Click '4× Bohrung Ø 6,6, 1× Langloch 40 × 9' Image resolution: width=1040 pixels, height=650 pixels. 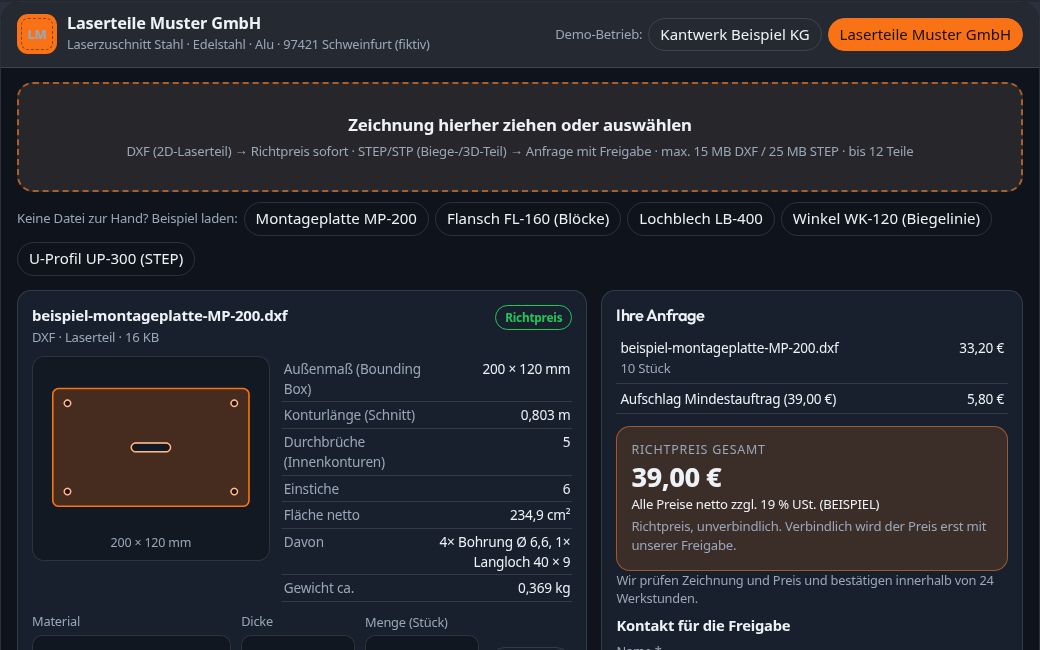[x=504, y=552]
